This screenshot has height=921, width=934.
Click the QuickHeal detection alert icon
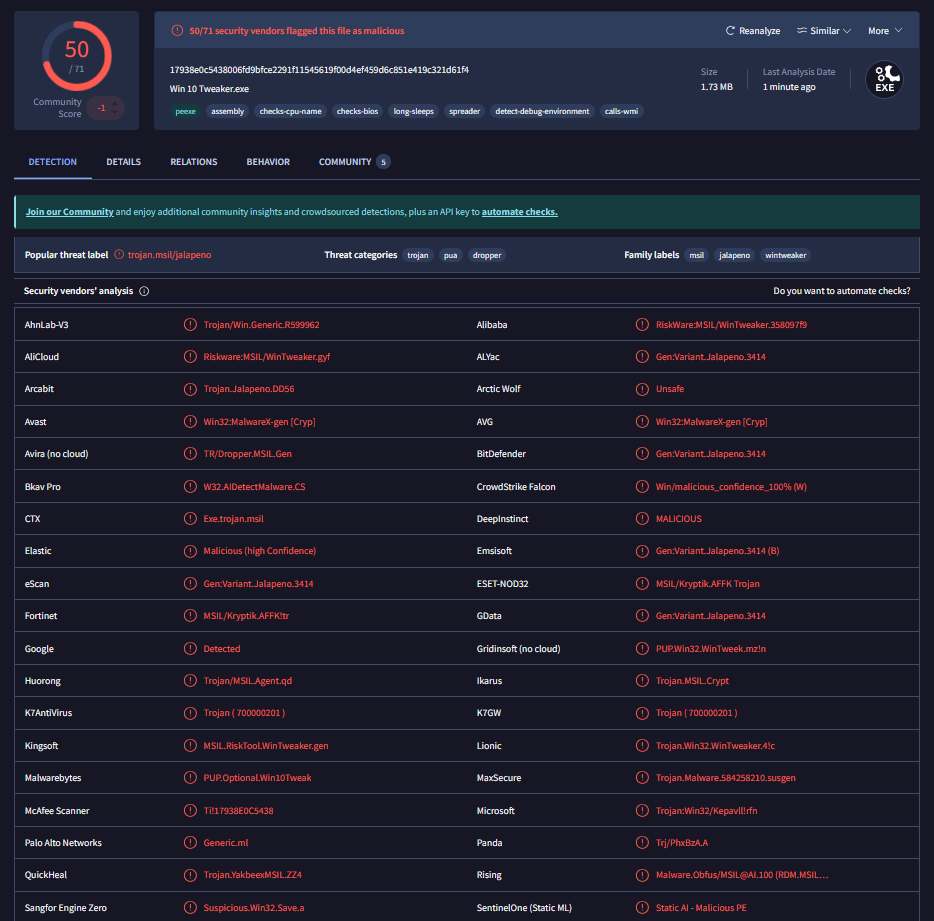coord(190,875)
